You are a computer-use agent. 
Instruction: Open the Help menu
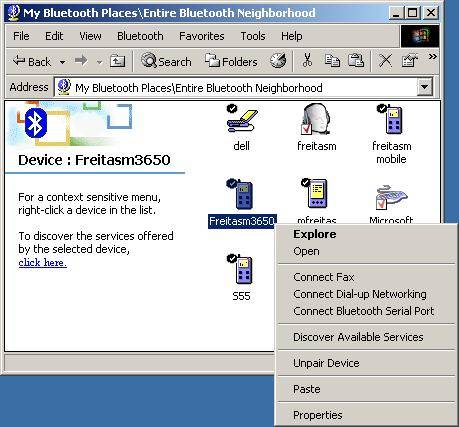point(292,36)
